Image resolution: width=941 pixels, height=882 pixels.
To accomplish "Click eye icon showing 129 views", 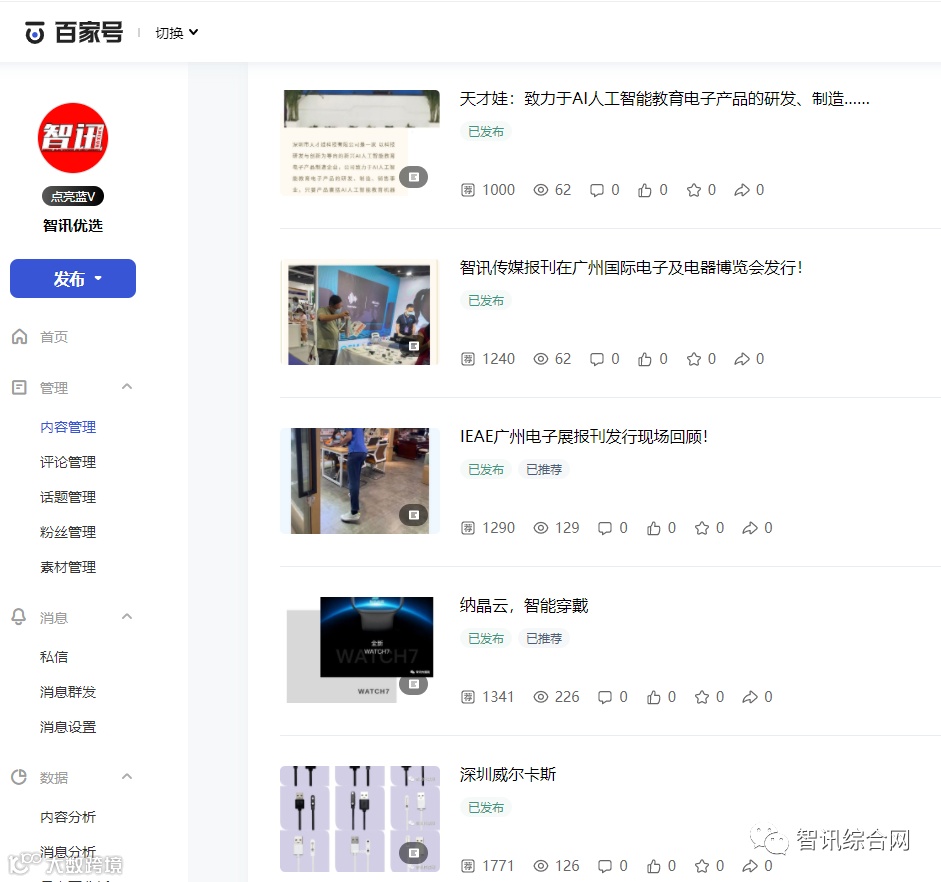I will (x=541, y=528).
